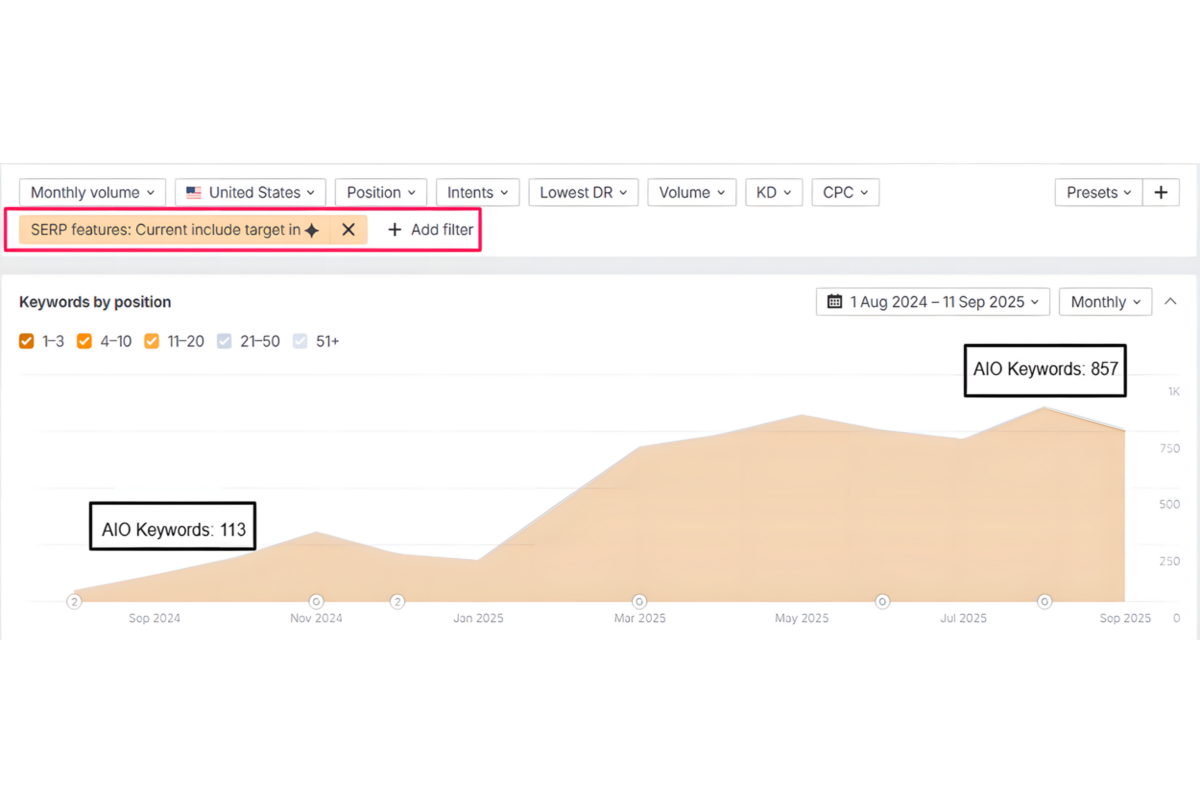The image size is (1200, 800).
Task: Remove the SERP features filter with X
Action: point(348,230)
